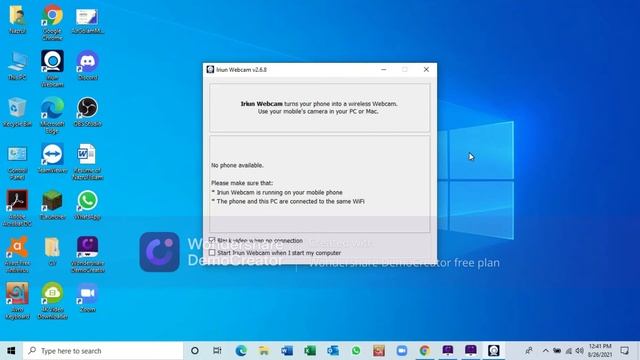Select the Wondershare DemoCreator desktop shortcut
640x360 pixels.
click(87, 255)
